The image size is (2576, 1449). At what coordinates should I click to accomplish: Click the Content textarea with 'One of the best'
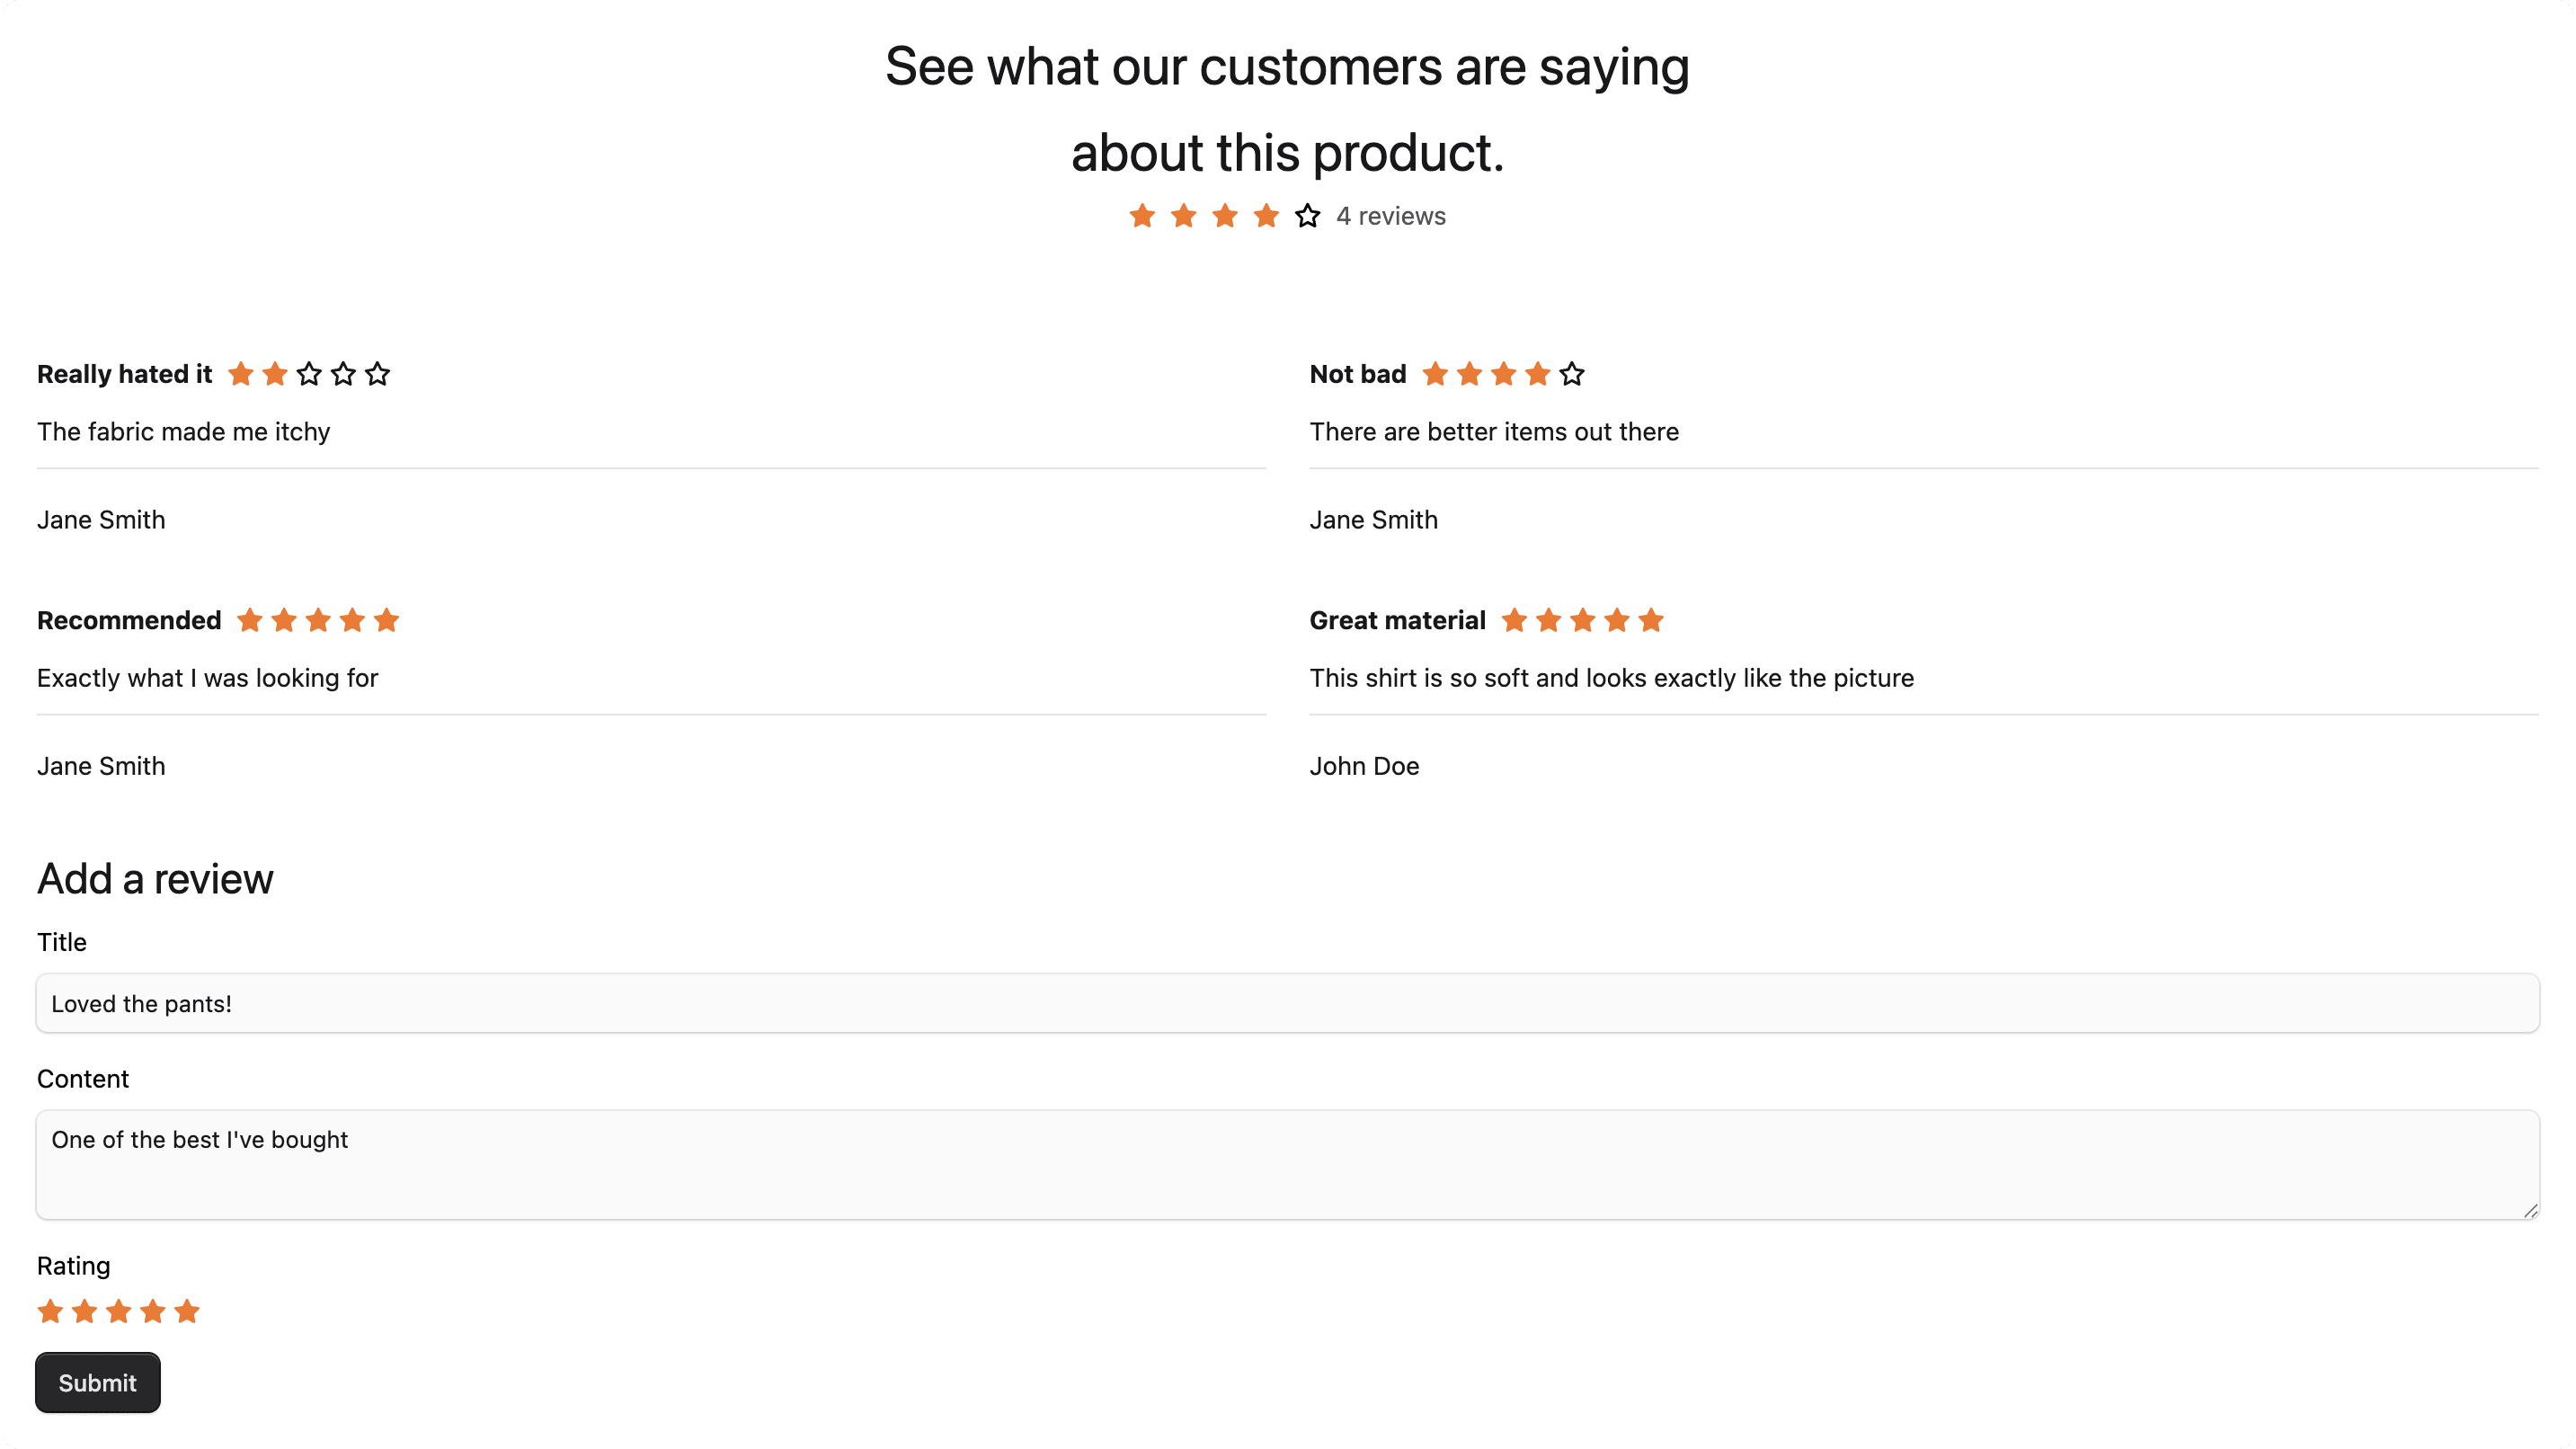(1287, 1165)
